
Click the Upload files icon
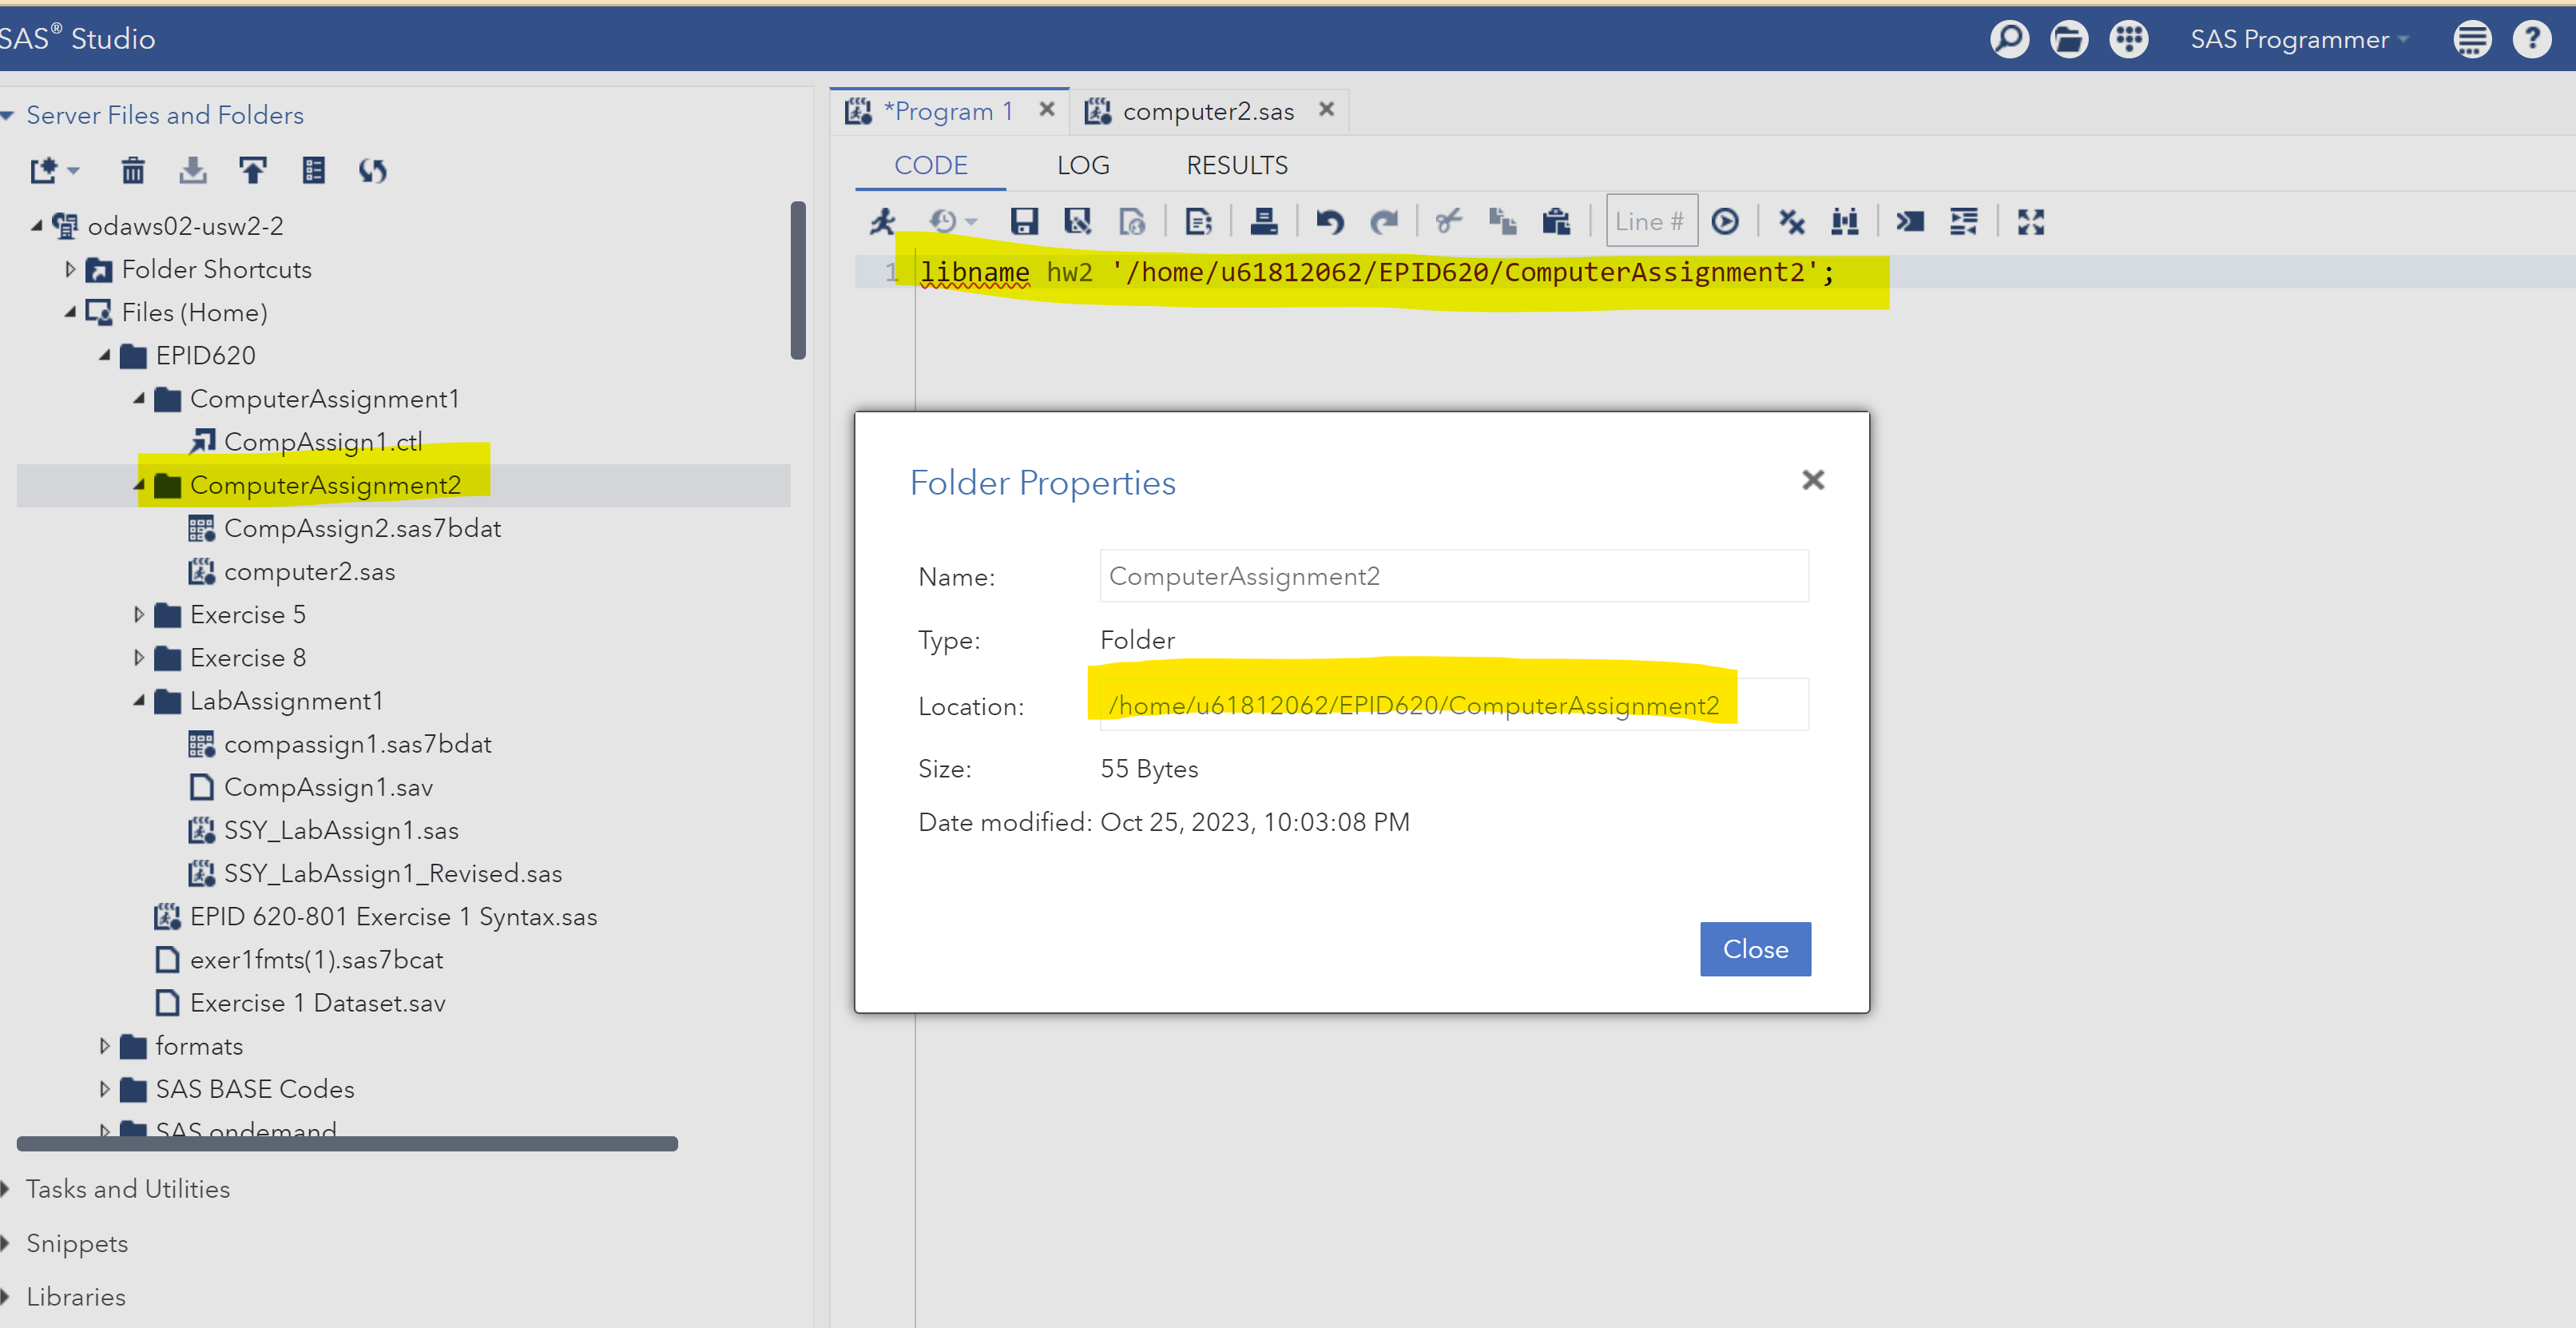pyautogui.click(x=252, y=171)
